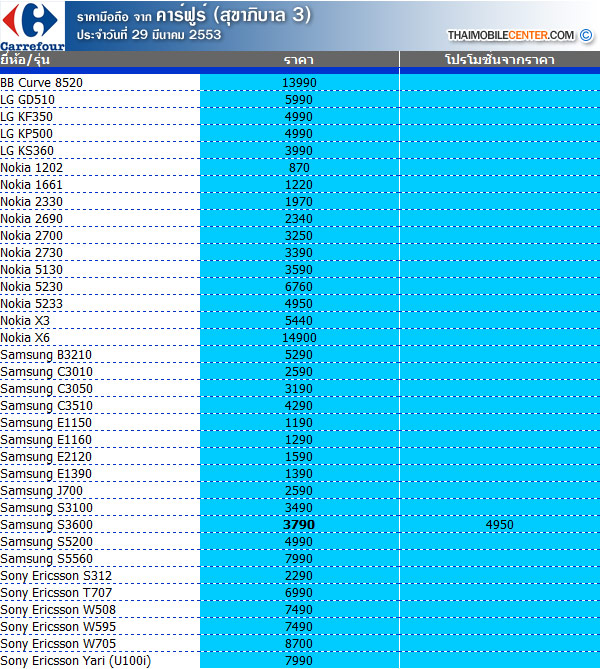Click price 1590
Viewport: 600px width, 669px height.
click(299, 457)
